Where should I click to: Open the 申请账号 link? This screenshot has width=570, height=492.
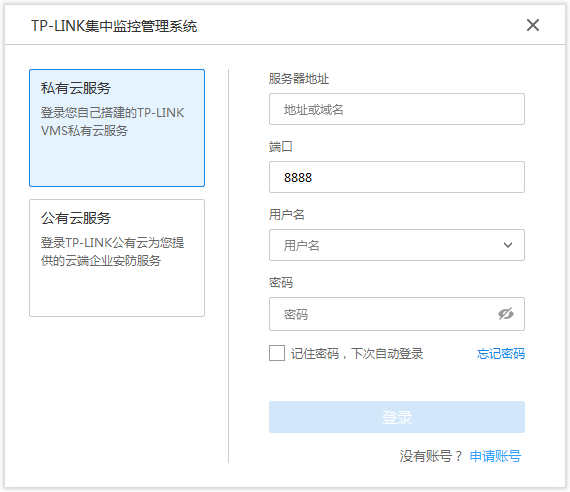[x=495, y=456]
